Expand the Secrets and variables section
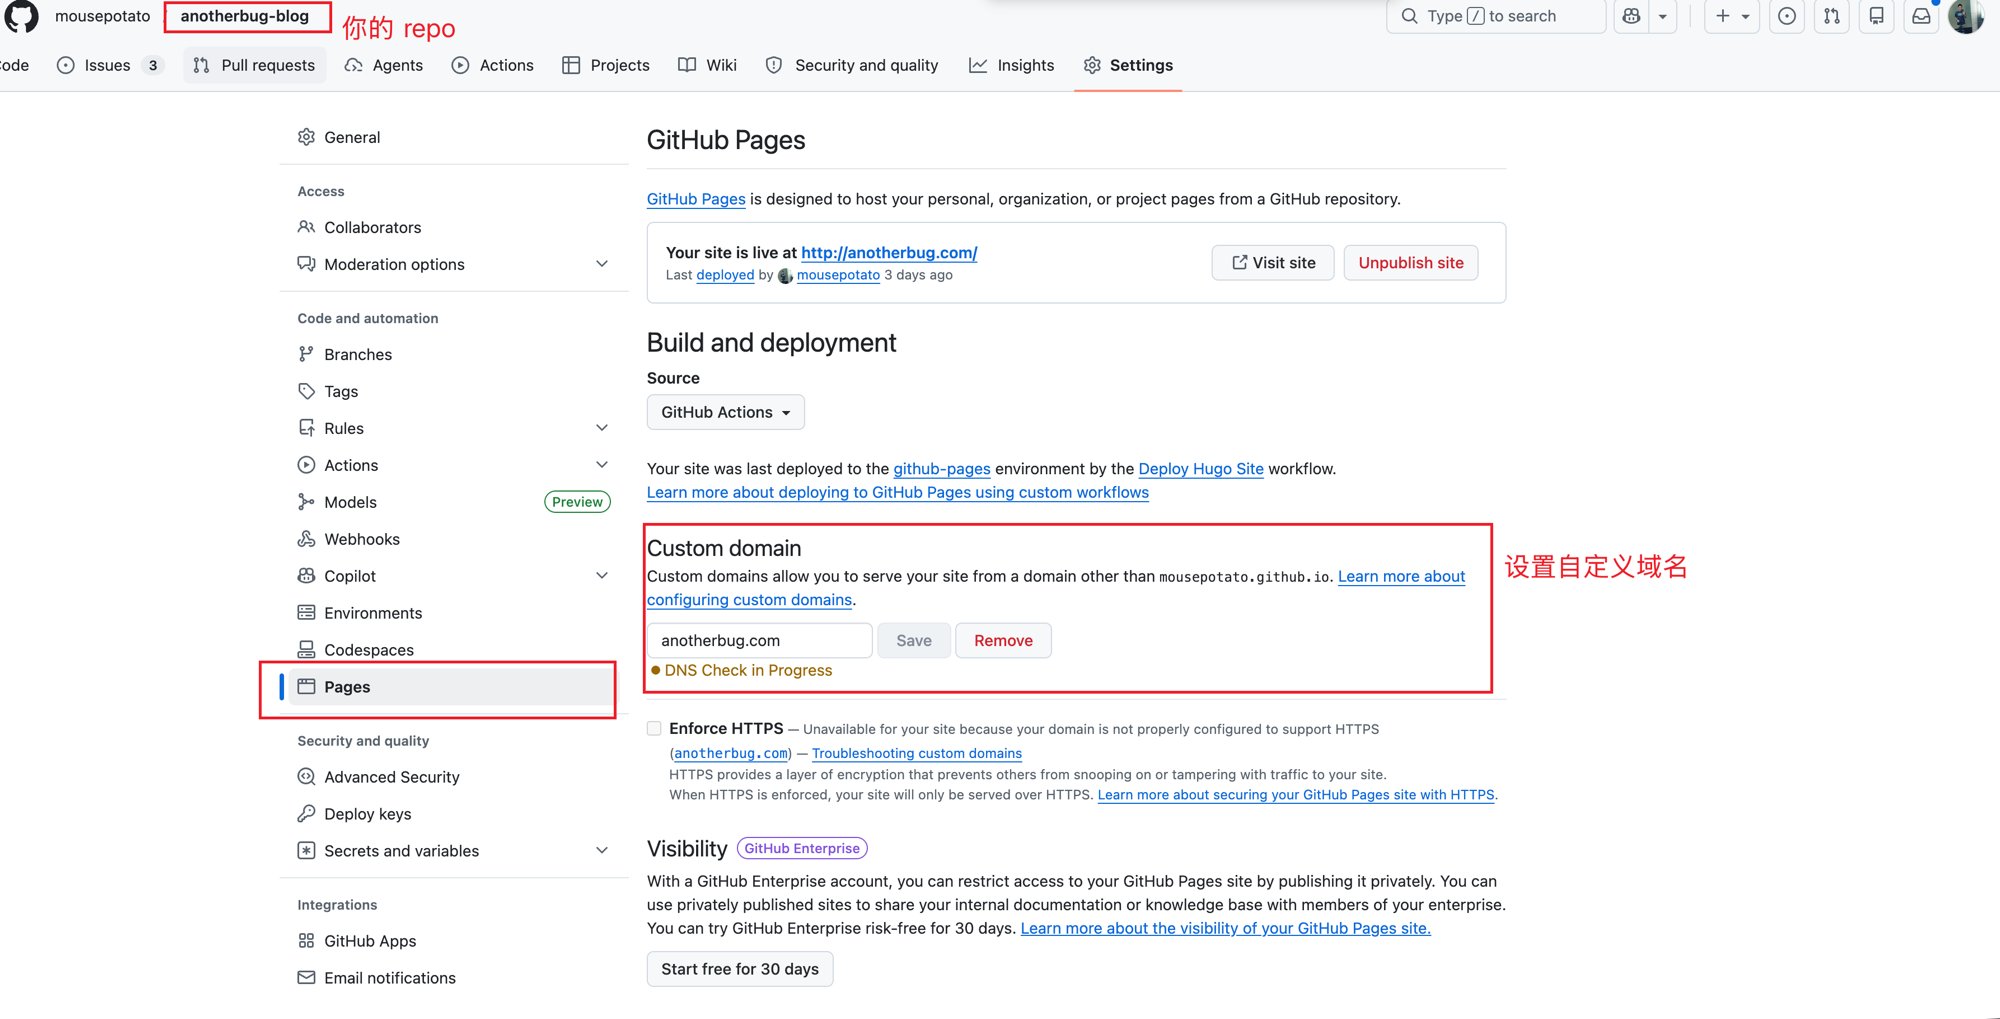 click(602, 851)
